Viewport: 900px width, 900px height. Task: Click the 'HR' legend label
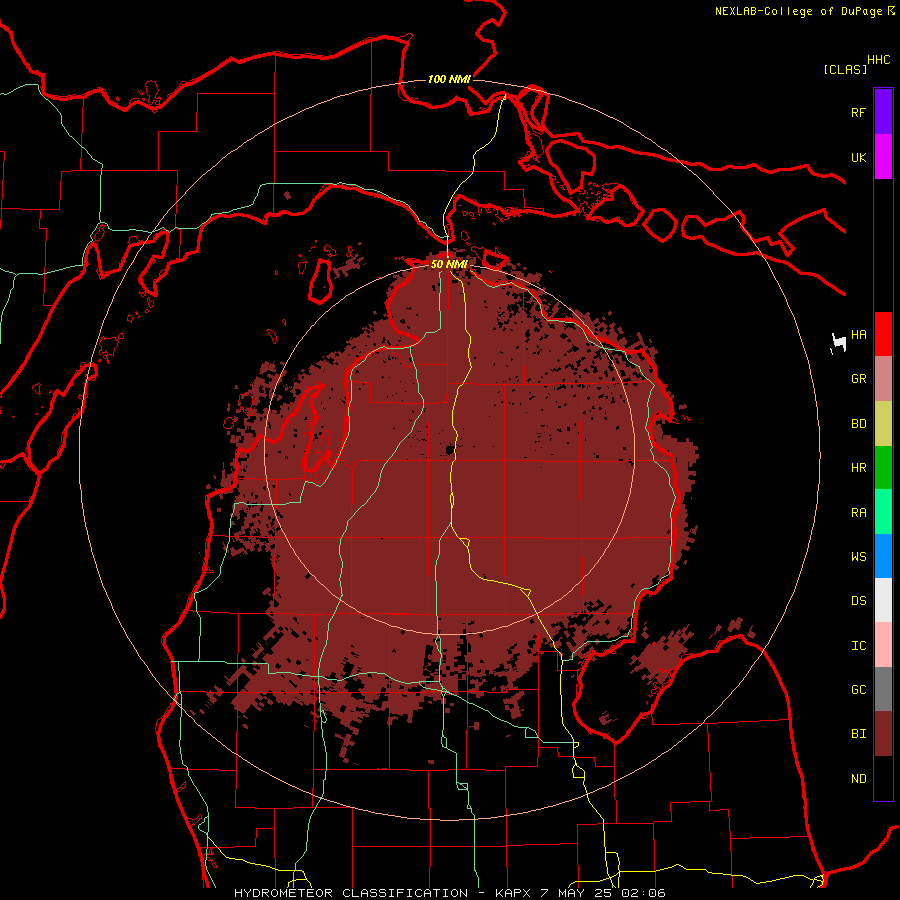[858, 468]
